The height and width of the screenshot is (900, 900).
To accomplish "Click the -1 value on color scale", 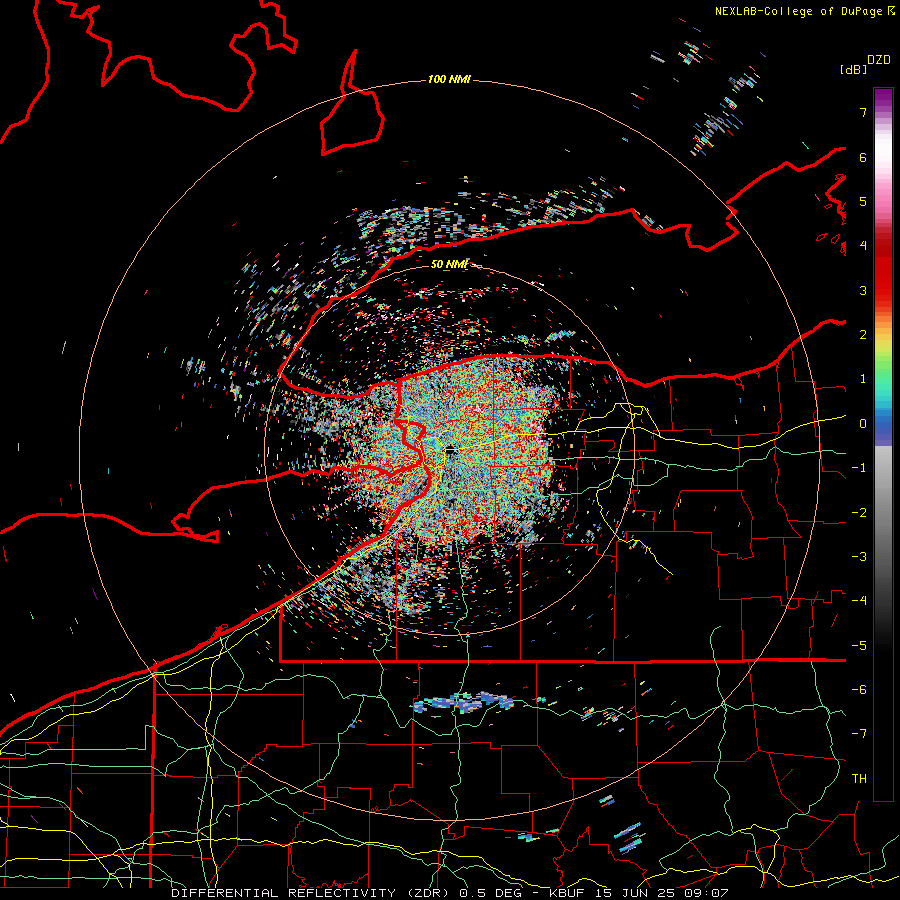I will point(859,468).
